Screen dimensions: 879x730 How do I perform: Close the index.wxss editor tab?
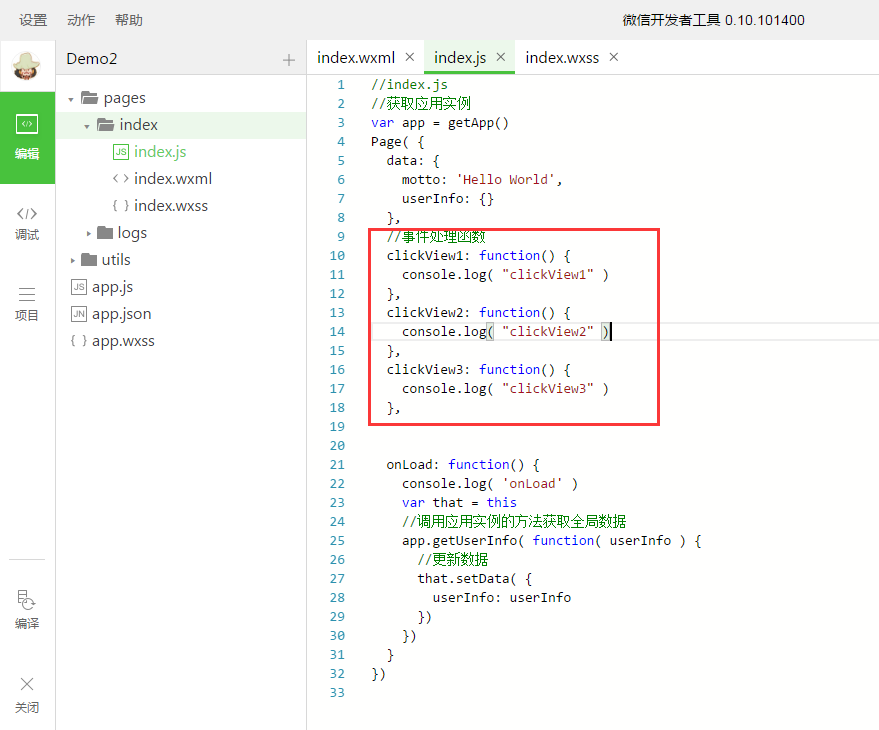tap(614, 57)
